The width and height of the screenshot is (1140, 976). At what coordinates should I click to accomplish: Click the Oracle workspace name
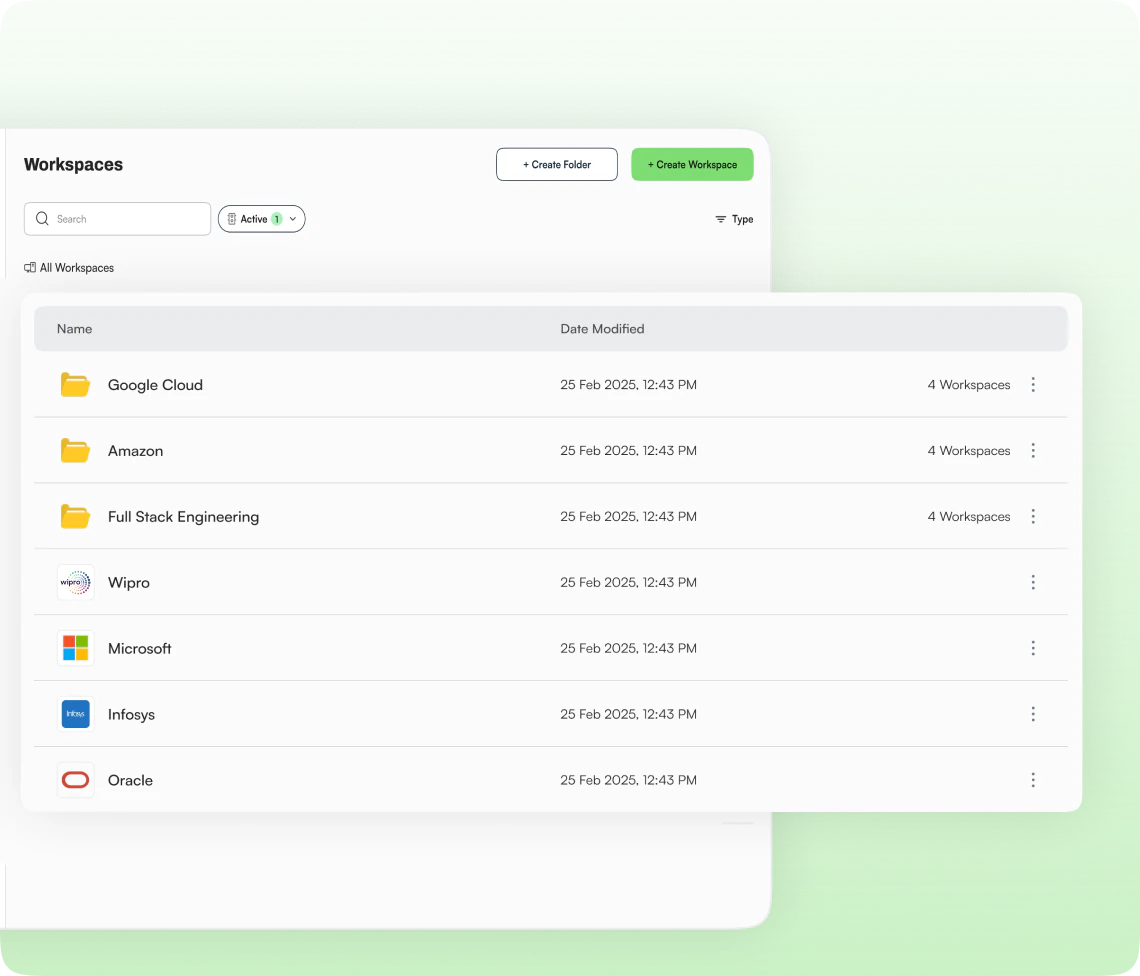pyautogui.click(x=130, y=780)
